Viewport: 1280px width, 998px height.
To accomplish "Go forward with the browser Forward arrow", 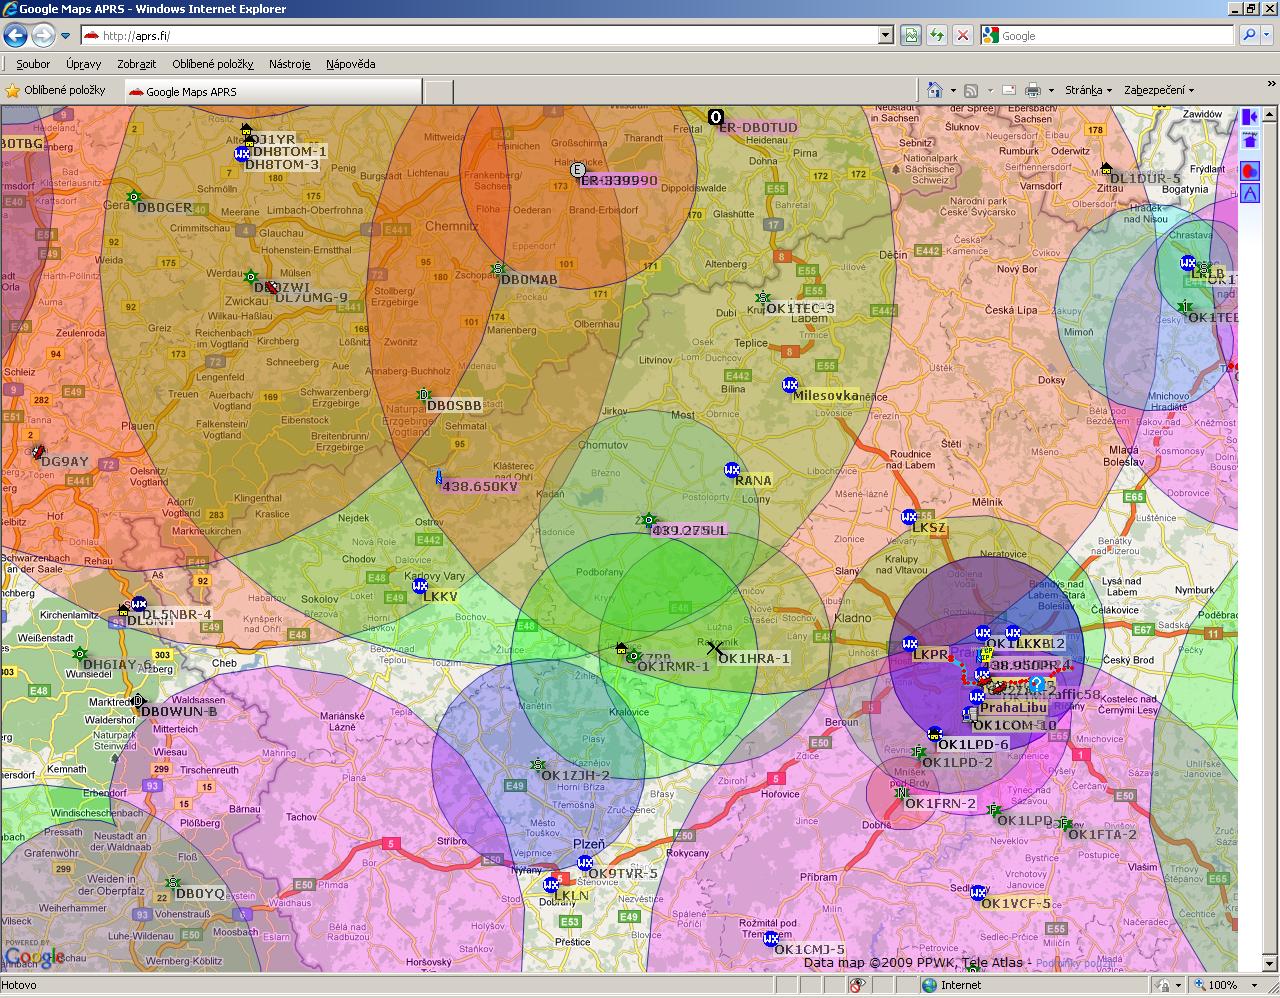I will (43, 36).
